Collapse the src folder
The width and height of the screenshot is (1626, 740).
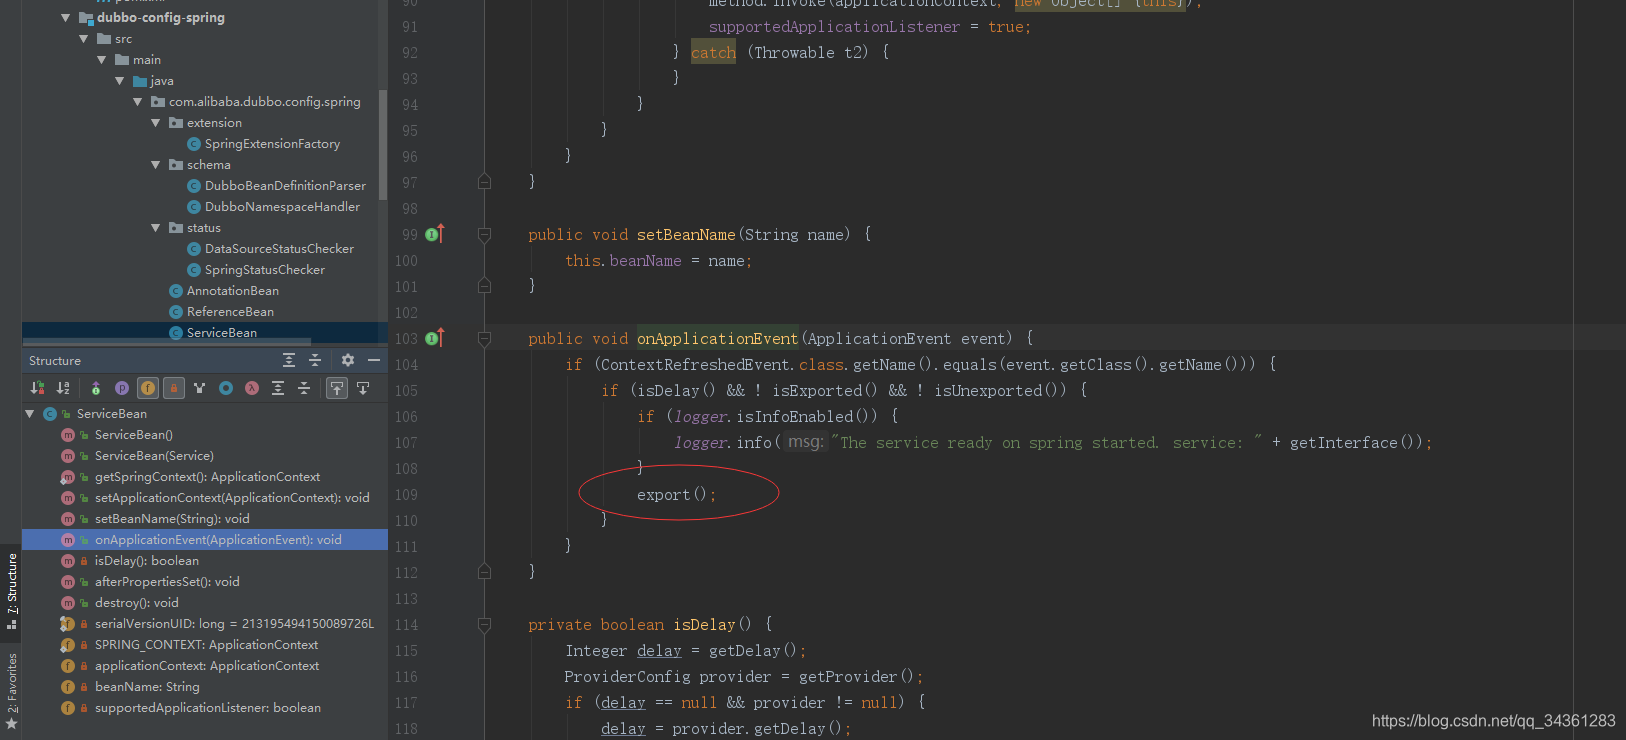coord(84,39)
